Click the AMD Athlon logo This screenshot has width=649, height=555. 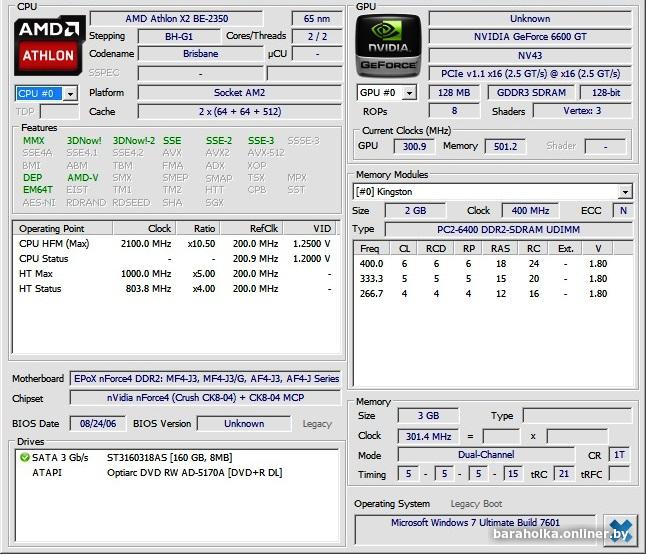coord(49,46)
